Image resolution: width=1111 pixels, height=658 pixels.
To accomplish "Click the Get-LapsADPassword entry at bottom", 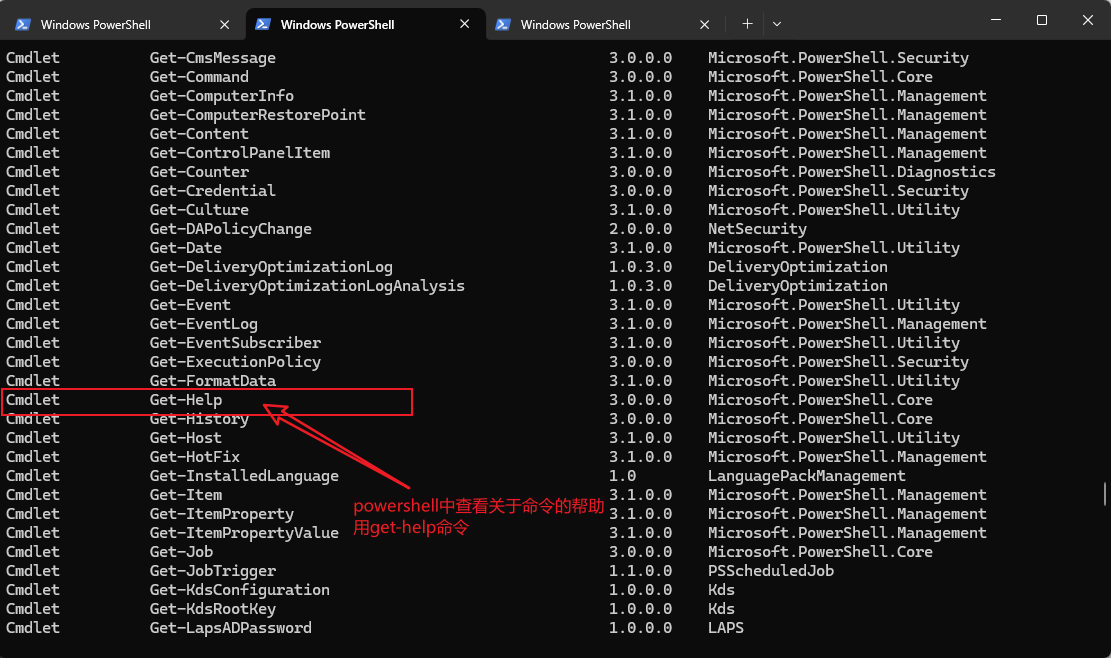I will [230, 627].
